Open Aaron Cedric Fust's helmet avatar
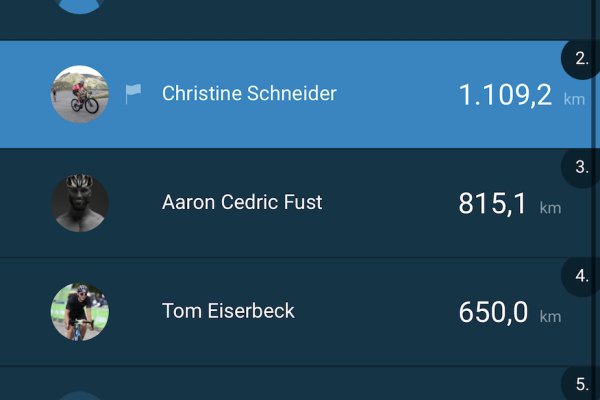The image size is (600, 400). [80, 203]
